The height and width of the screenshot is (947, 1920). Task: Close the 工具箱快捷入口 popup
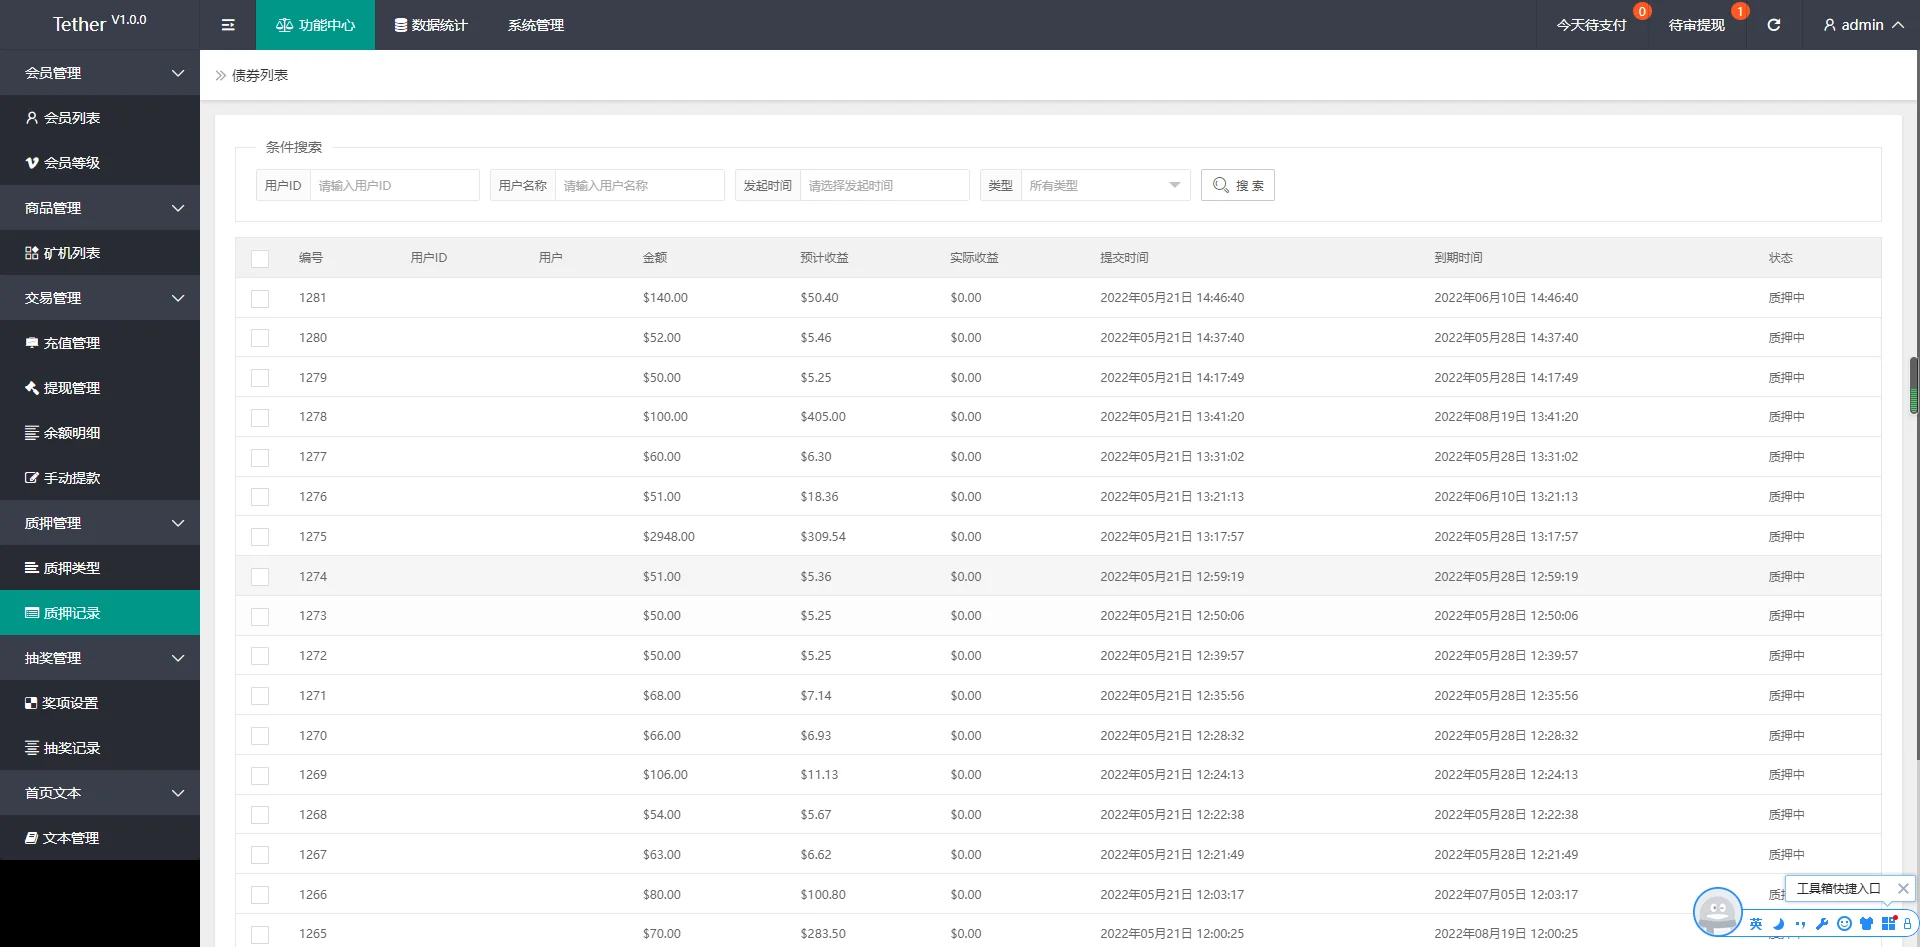coord(1903,888)
